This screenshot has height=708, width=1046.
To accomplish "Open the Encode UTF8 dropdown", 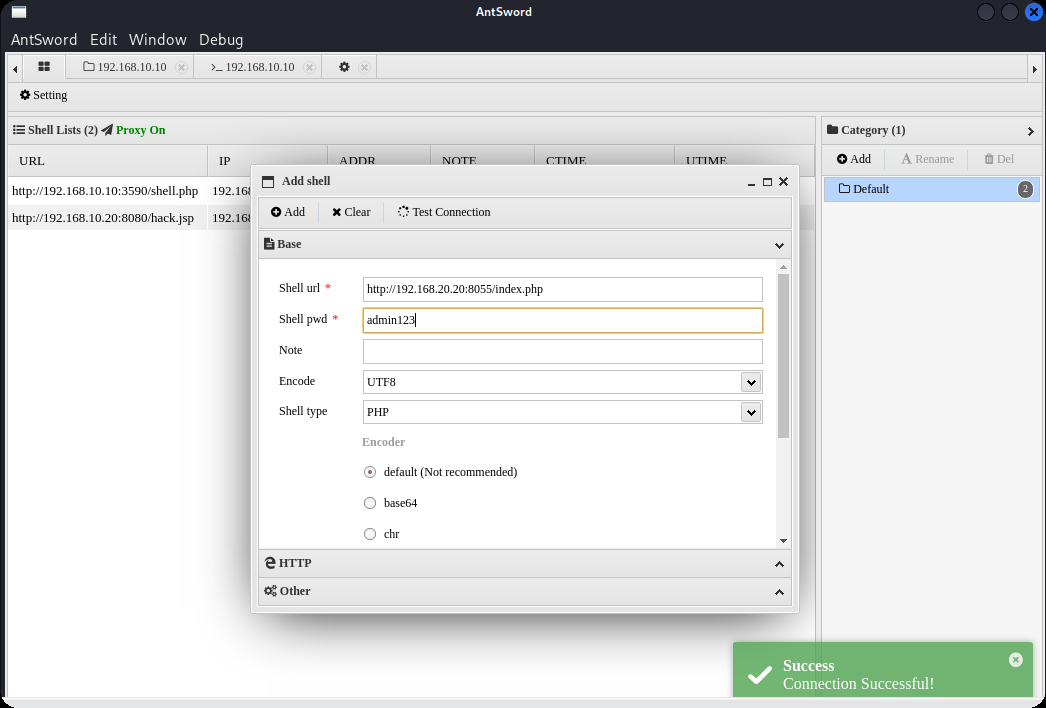I will [750, 382].
